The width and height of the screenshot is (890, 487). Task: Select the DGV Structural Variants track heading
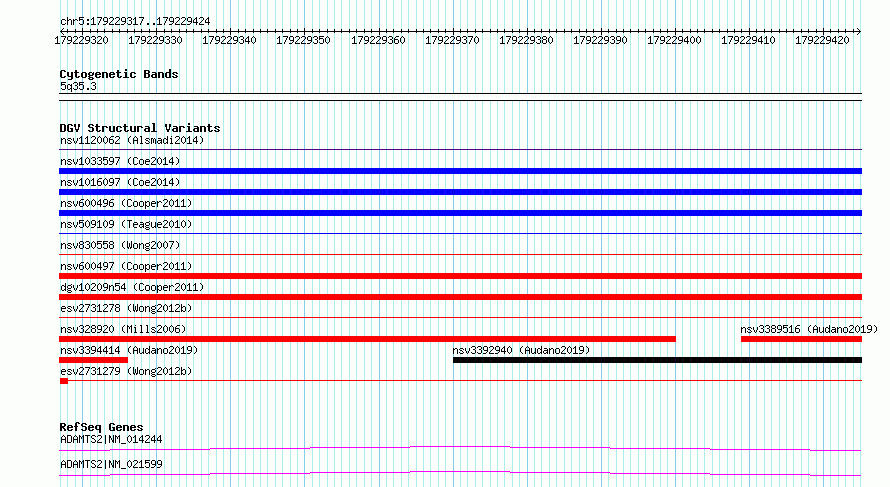(140, 128)
